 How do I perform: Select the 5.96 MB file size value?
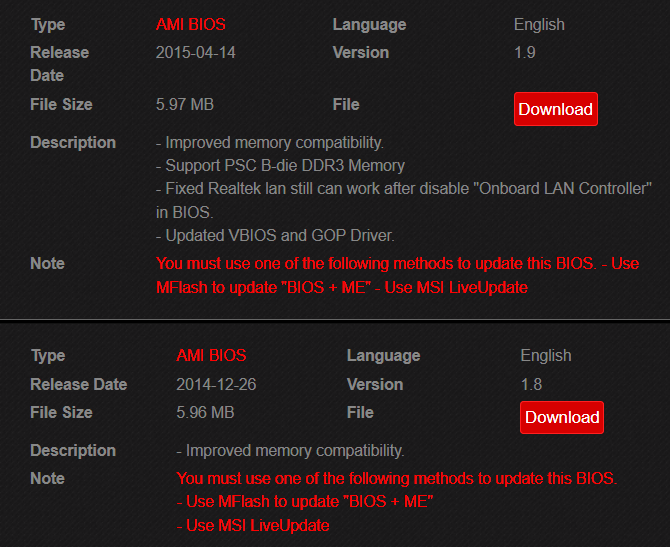point(205,412)
